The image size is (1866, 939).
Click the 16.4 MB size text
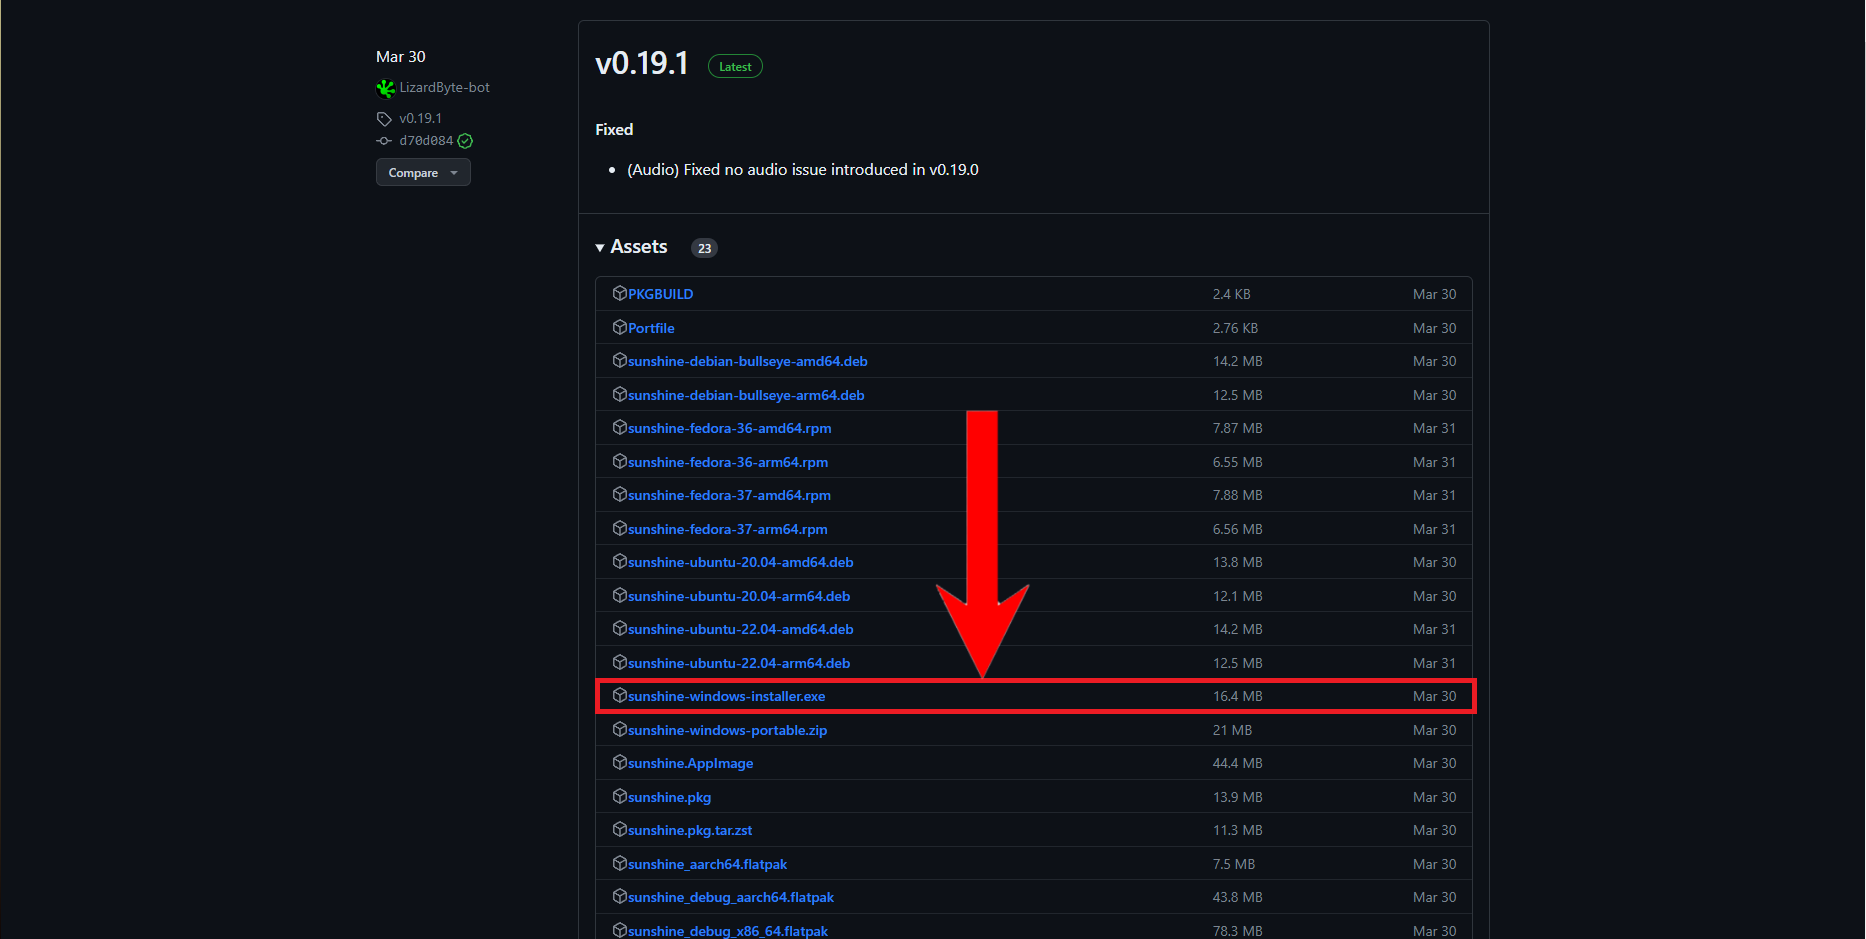point(1238,696)
